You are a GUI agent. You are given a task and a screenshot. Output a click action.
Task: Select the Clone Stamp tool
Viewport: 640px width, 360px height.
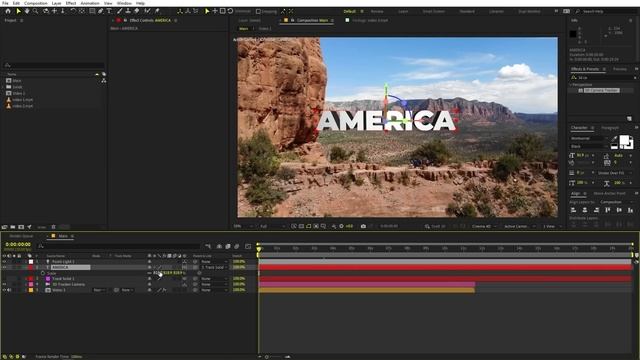pyautogui.click(x=128, y=11)
